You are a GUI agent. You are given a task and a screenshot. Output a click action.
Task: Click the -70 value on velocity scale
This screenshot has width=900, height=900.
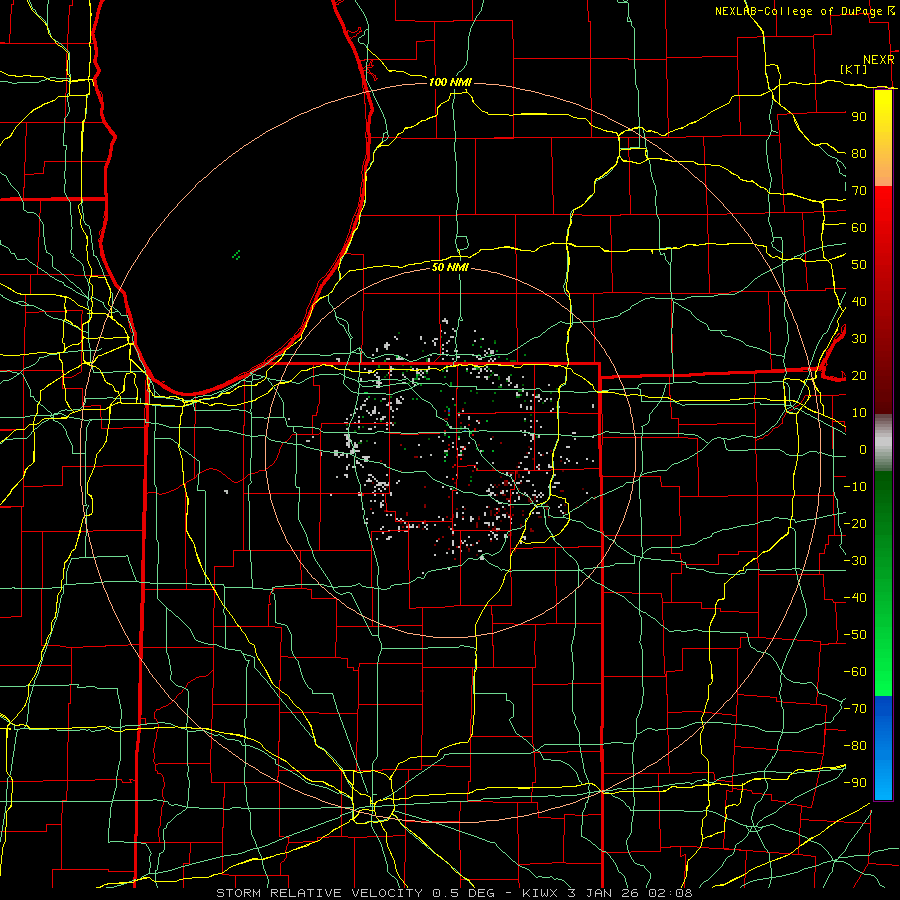855,709
